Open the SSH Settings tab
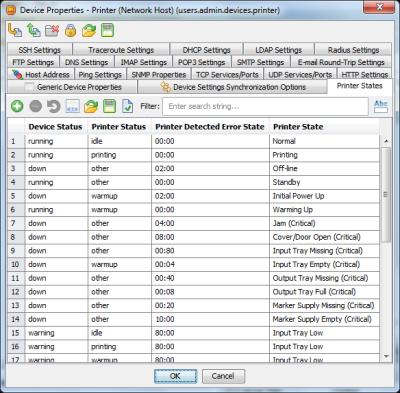The image size is (400, 393). coord(39,50)
